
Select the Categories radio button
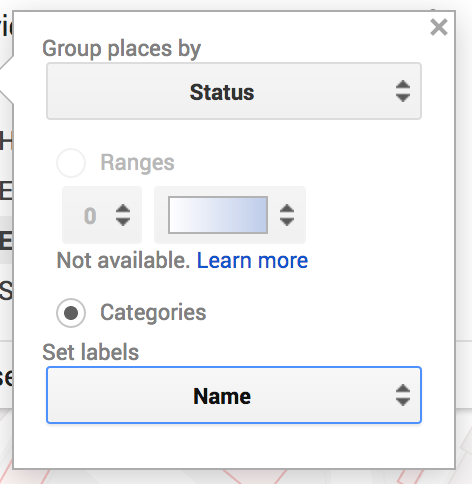(x=71, y=313)
